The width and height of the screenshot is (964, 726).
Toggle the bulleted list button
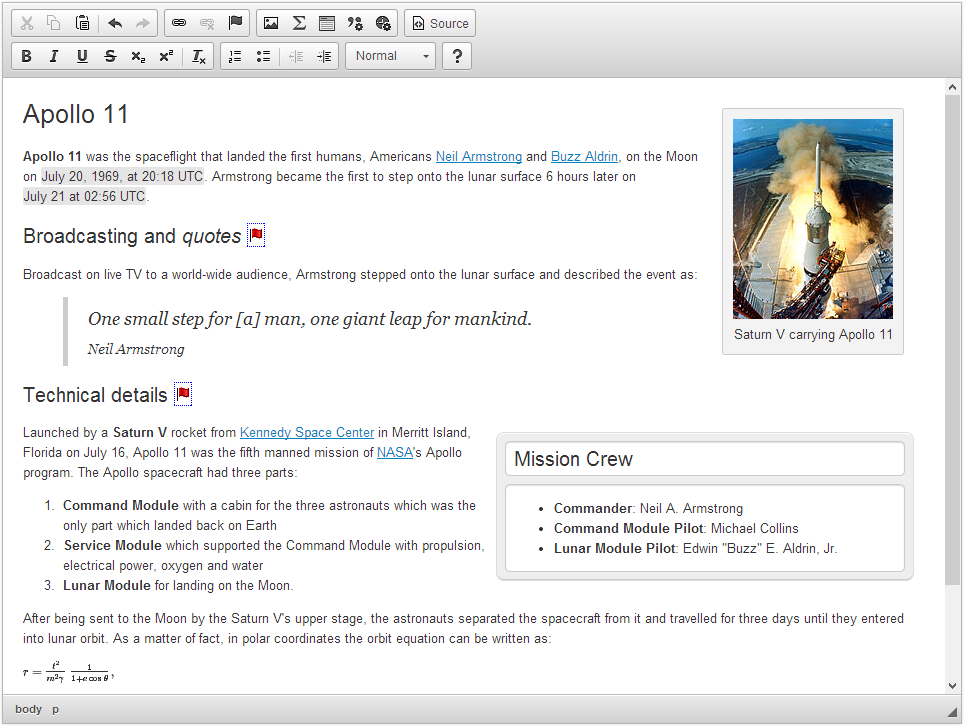click(x=263, y=56)
